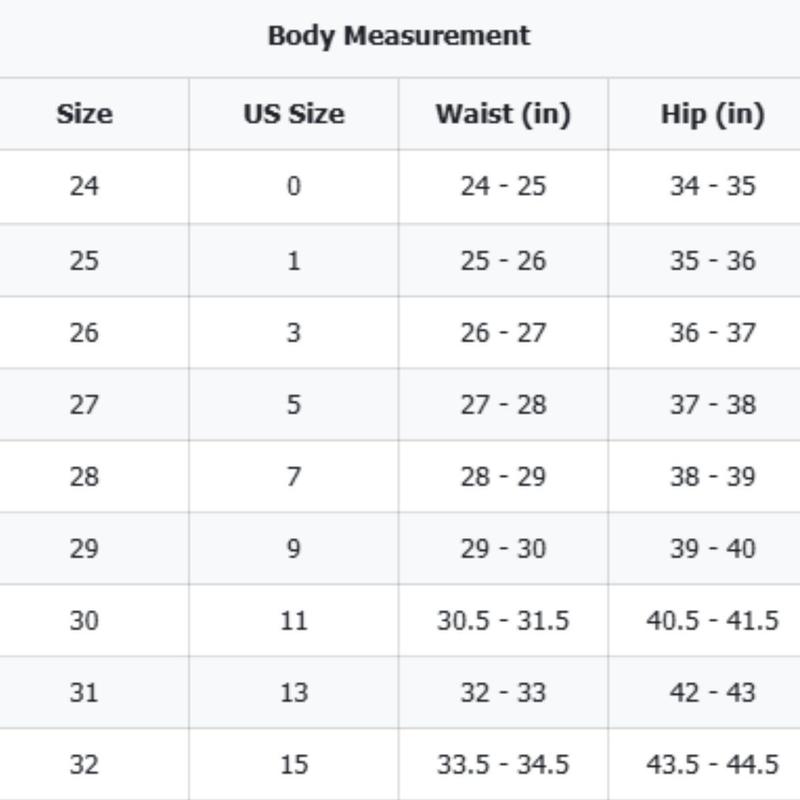The height and width of the screenshot is (800, 800).
Task: Click the 33.5 - 34.5 waist cell
Action: [x=503, y=764]
